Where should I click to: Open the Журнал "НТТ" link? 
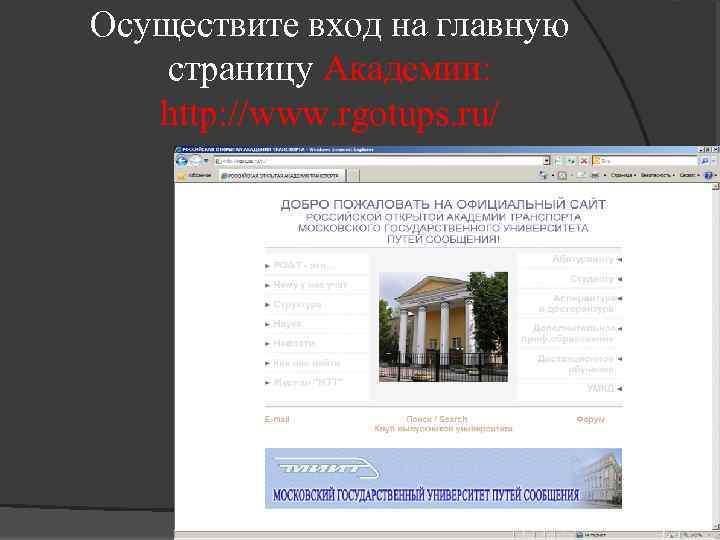[308, 382]
